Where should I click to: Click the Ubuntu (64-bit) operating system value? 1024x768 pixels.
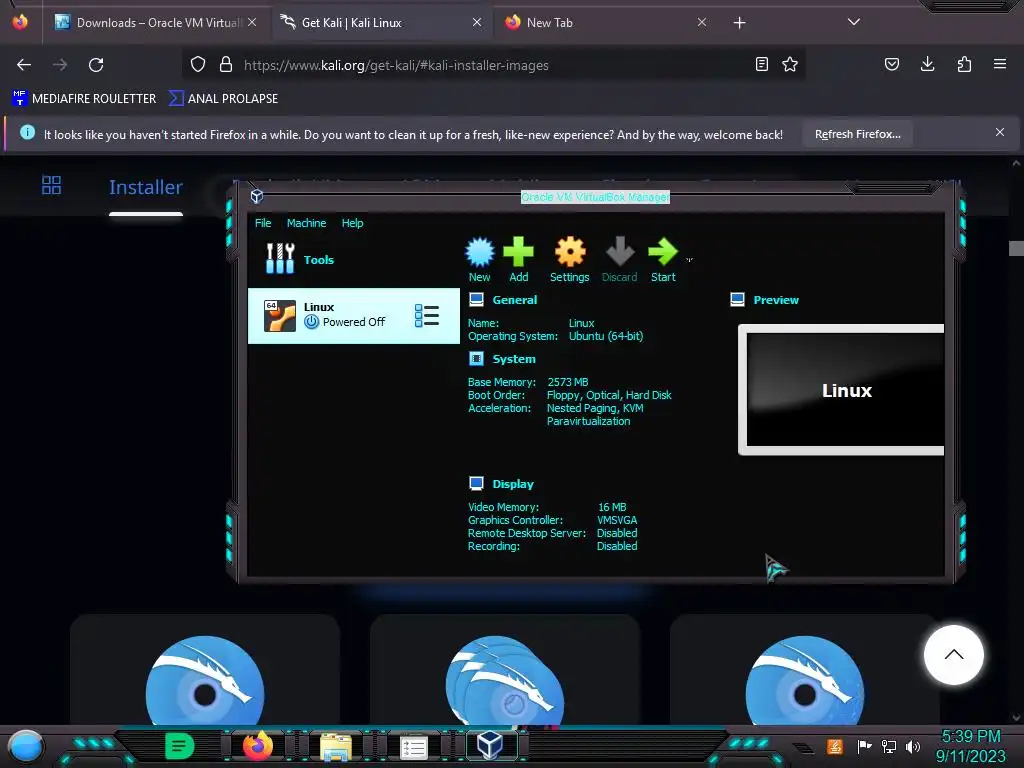[605, 336]
